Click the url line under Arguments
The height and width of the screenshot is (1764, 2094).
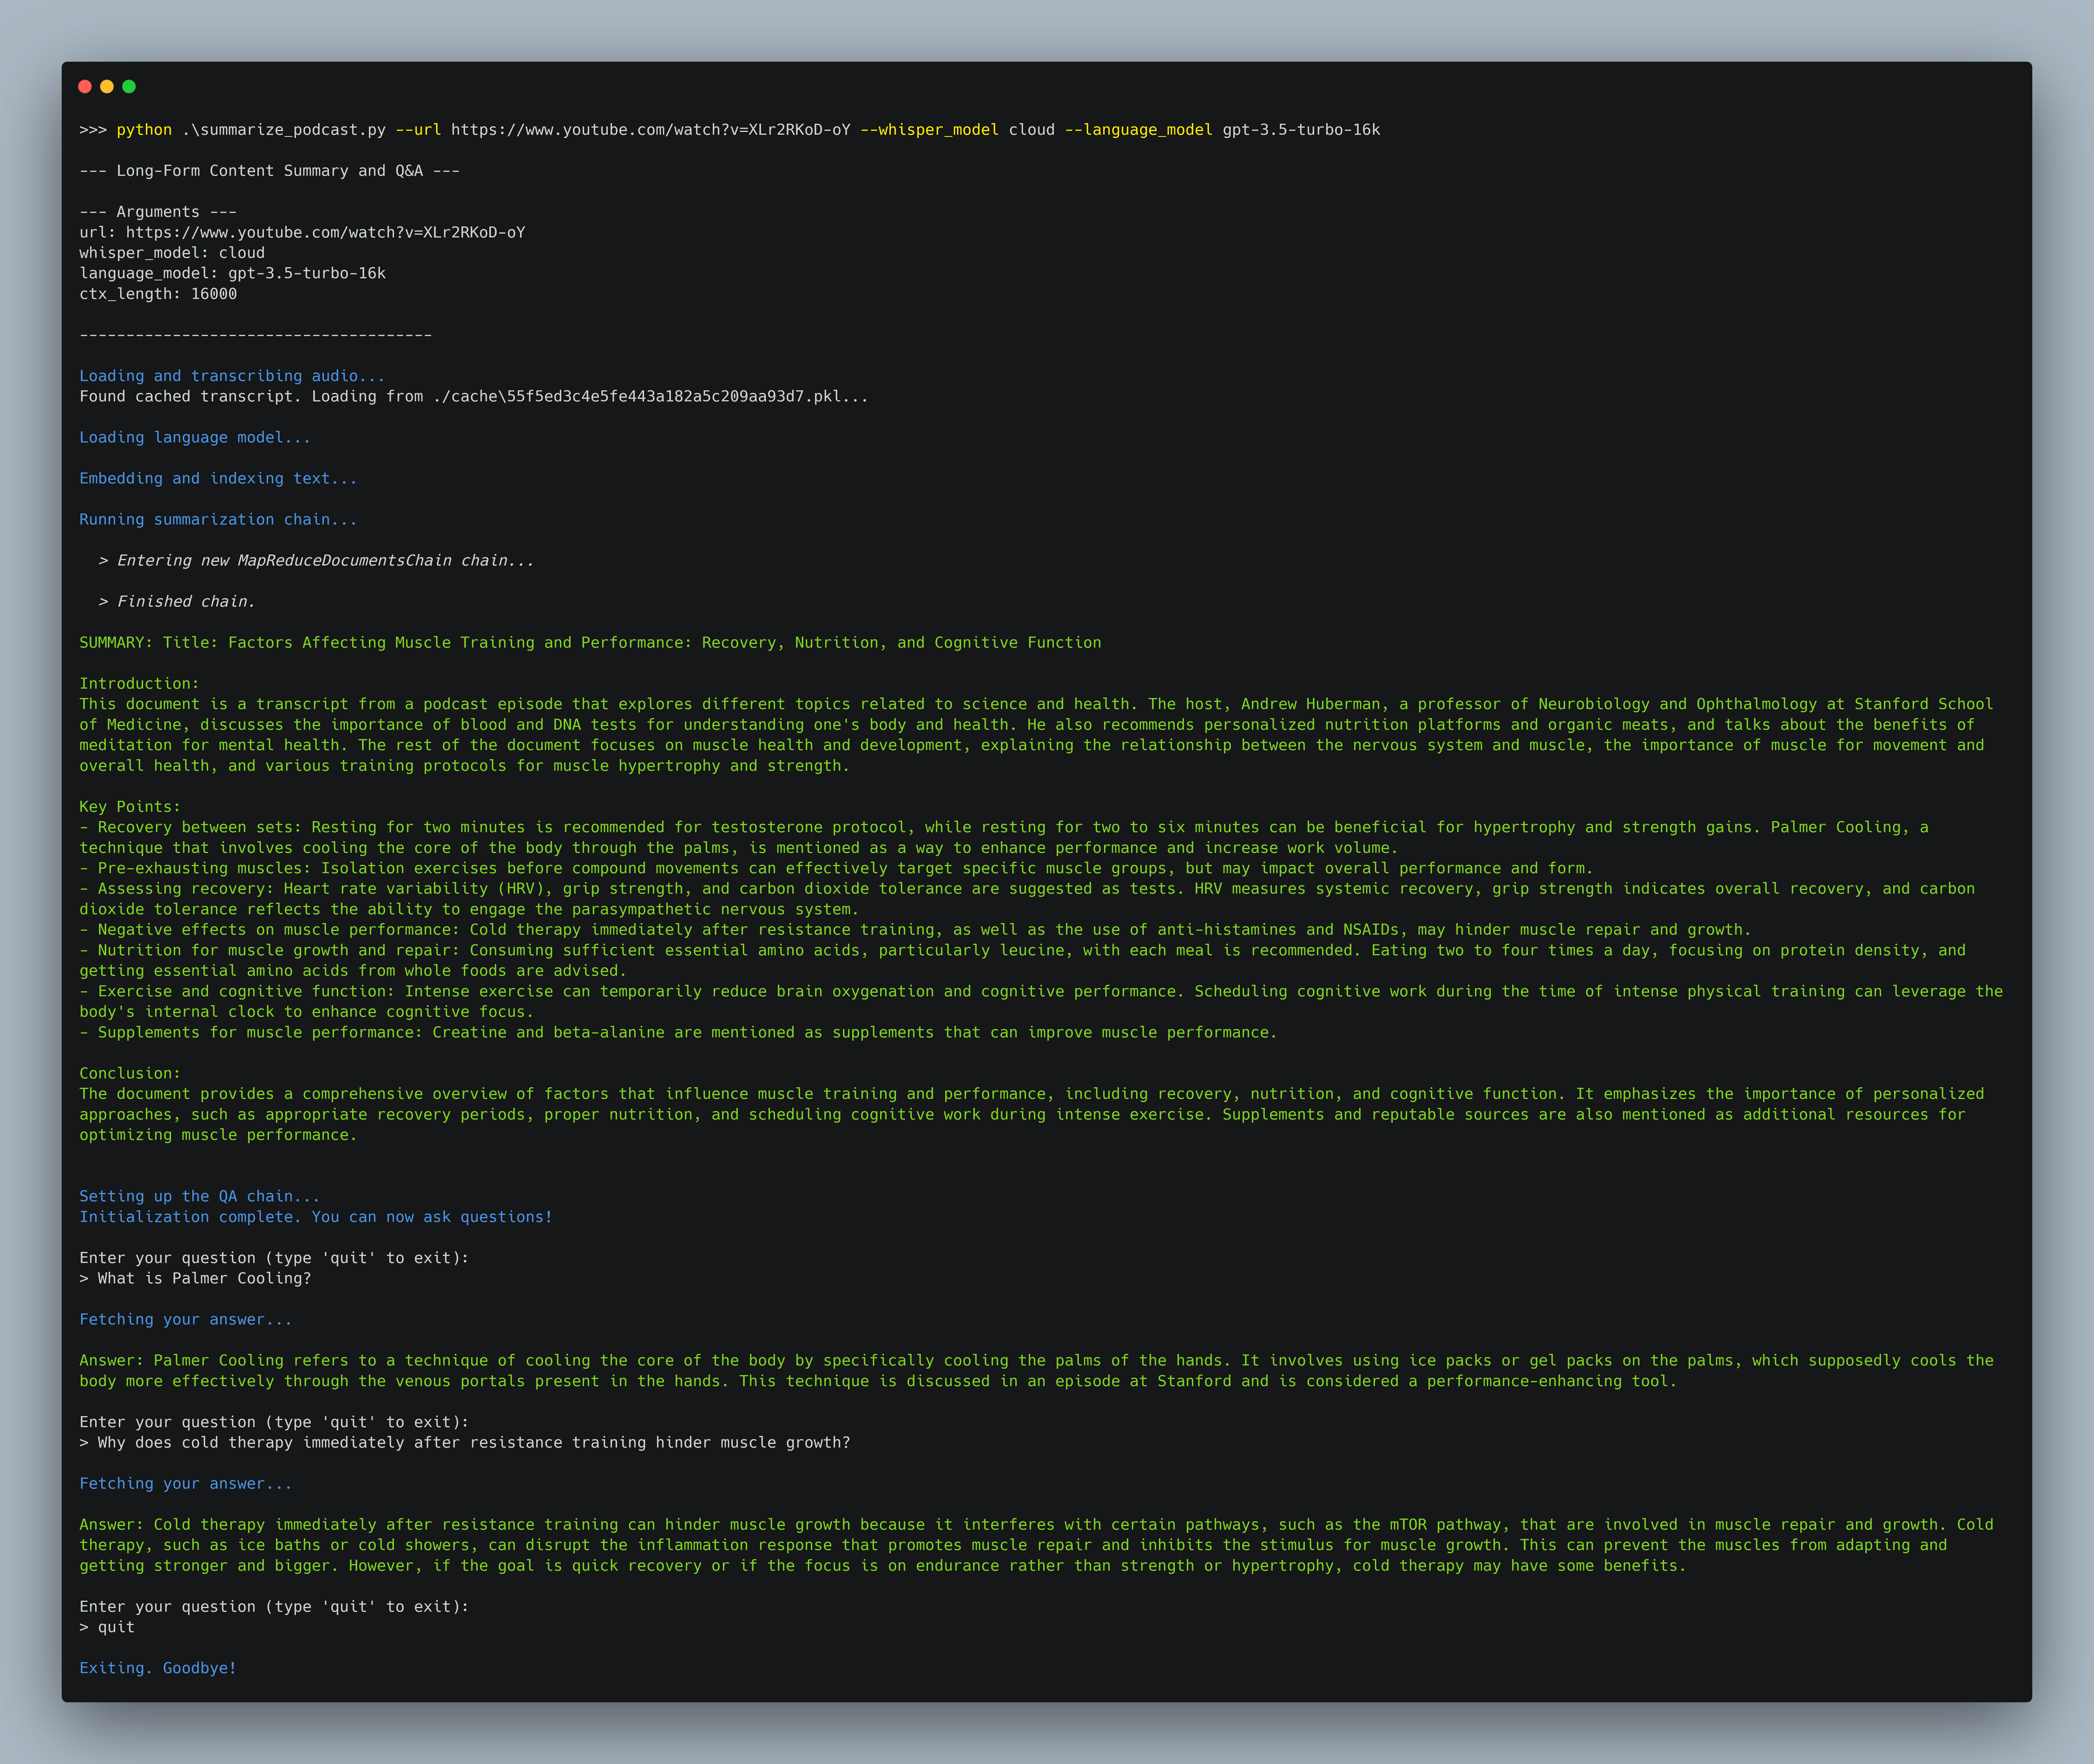[302, 232]
